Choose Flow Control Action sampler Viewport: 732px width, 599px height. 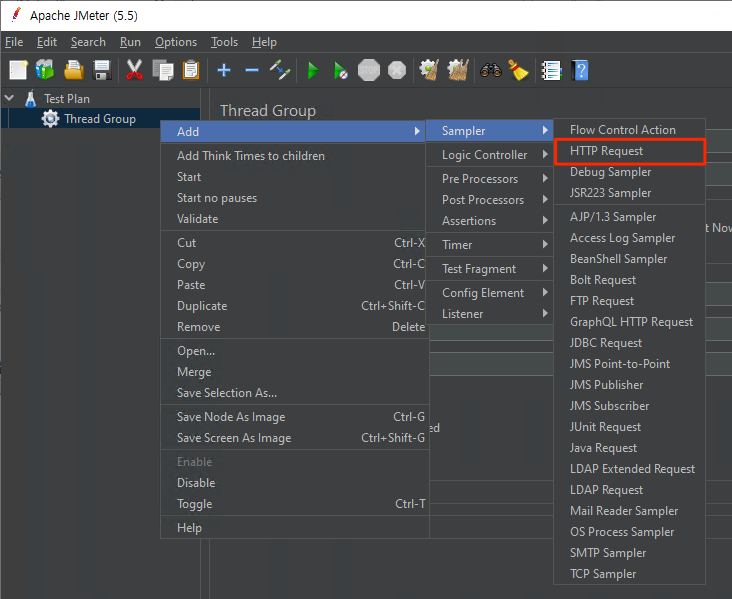(x=629, y=130)
